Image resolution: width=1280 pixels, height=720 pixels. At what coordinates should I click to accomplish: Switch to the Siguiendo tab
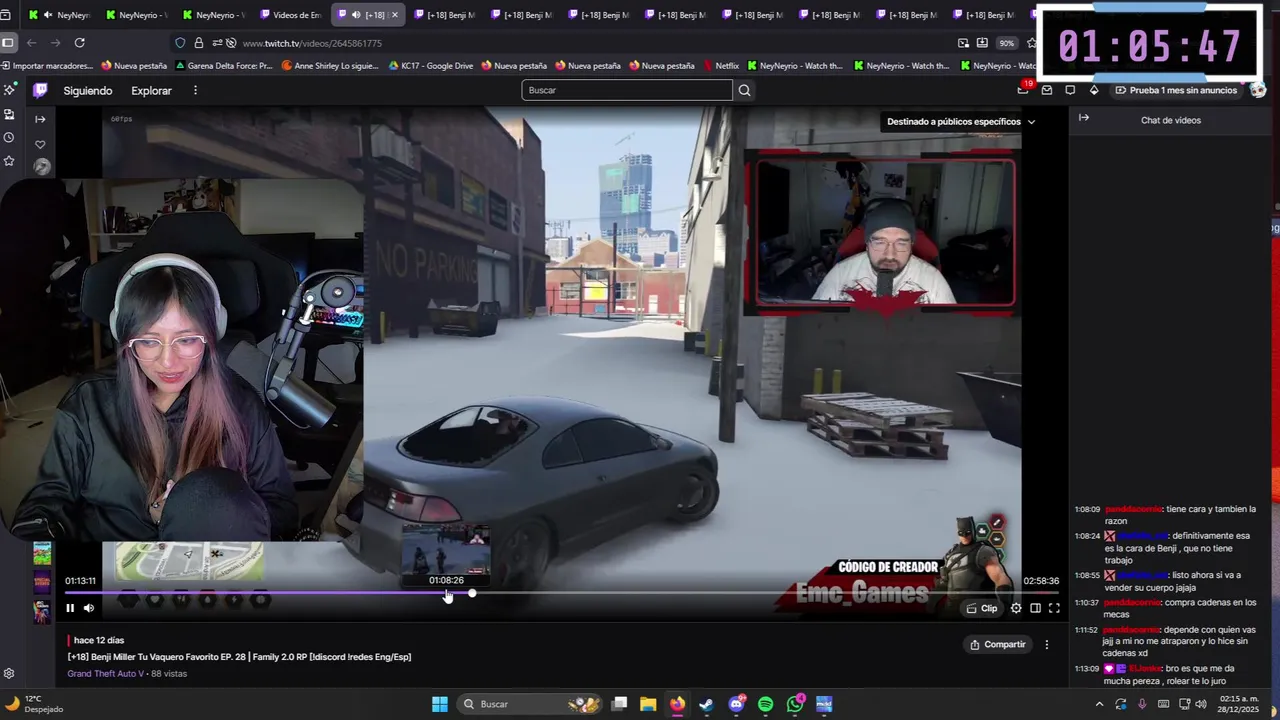[88, 91]
